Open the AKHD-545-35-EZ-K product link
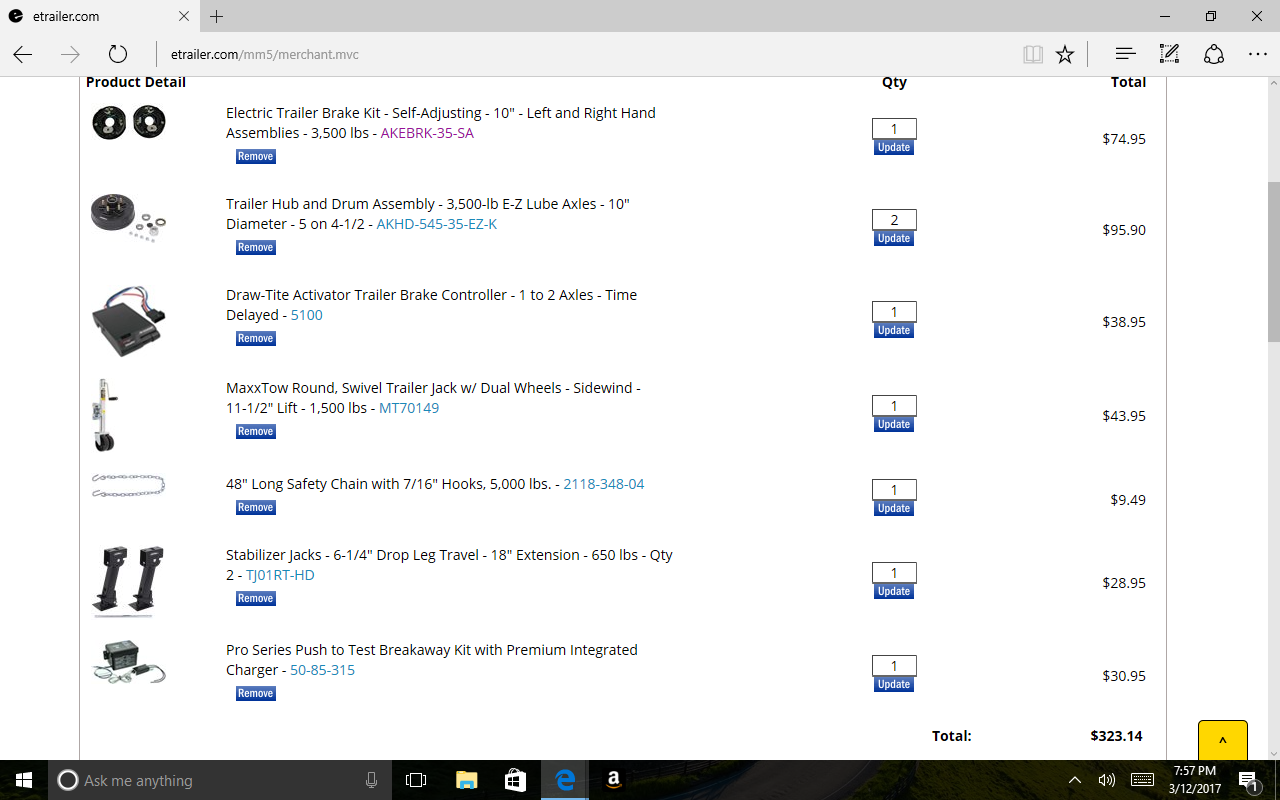 pos(436,224)
